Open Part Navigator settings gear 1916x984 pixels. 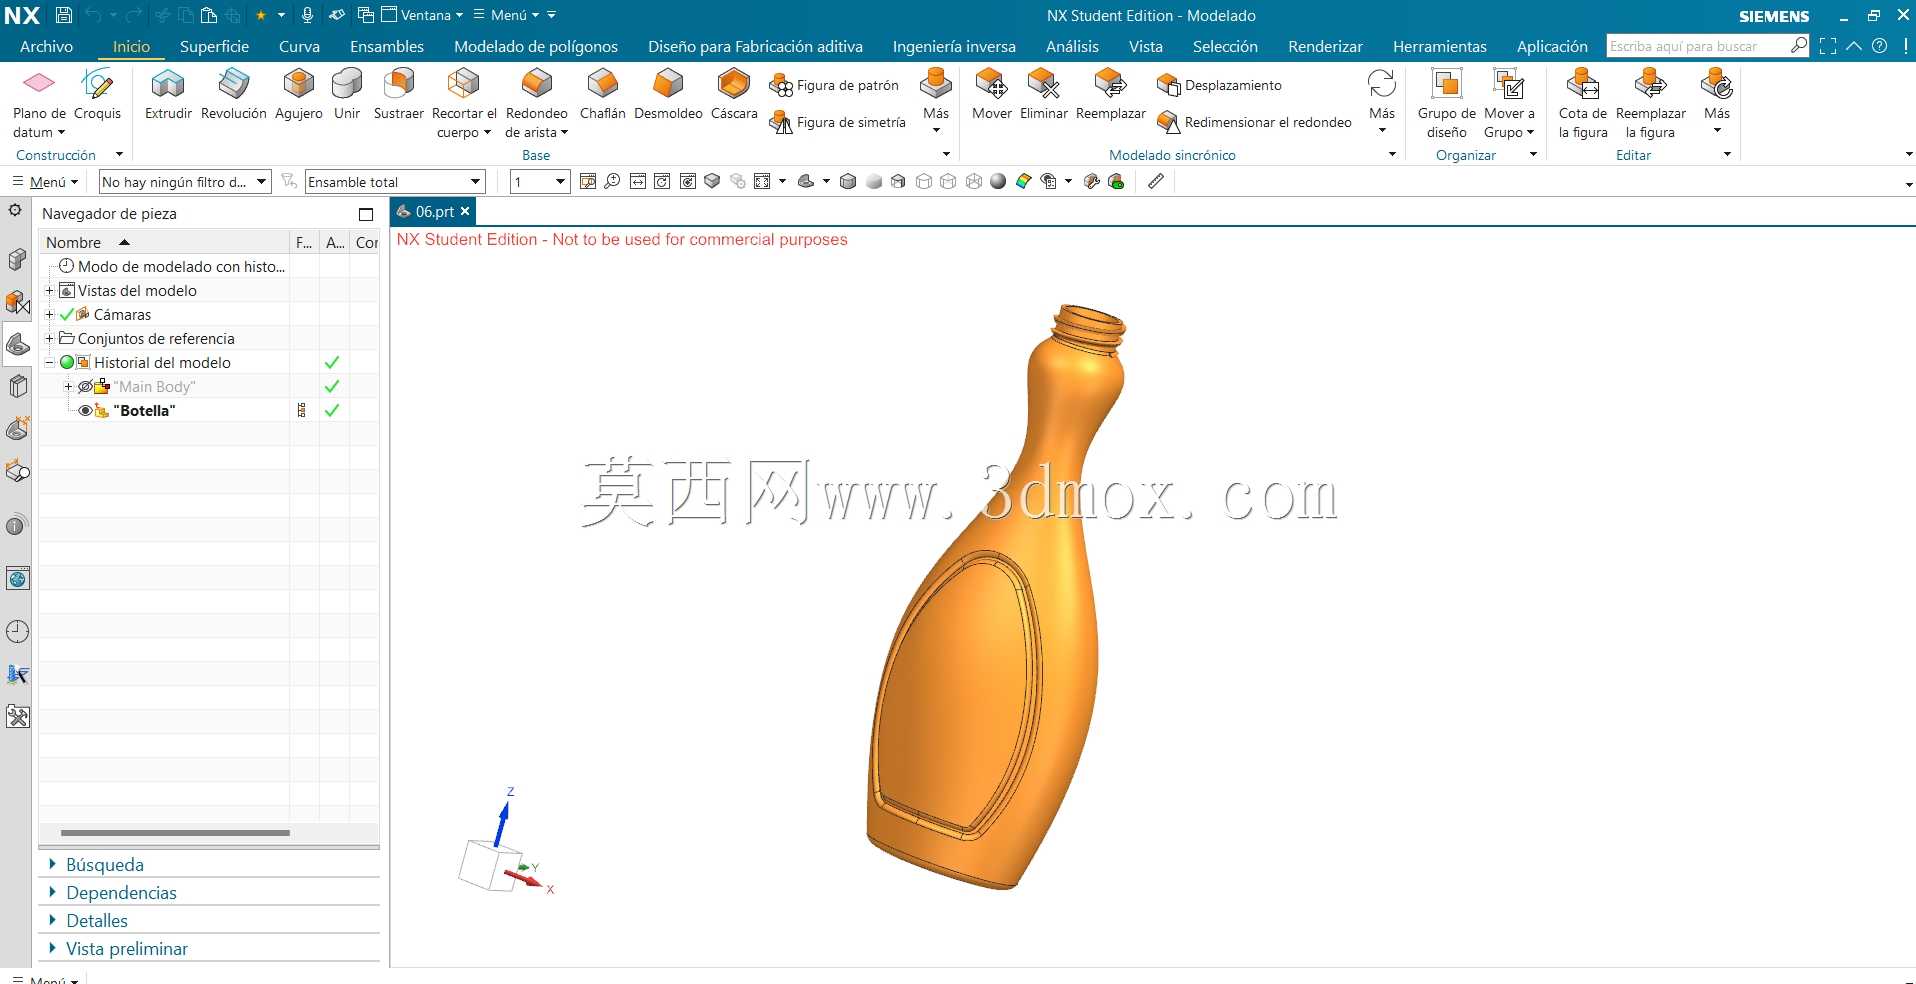pos(15,210)
